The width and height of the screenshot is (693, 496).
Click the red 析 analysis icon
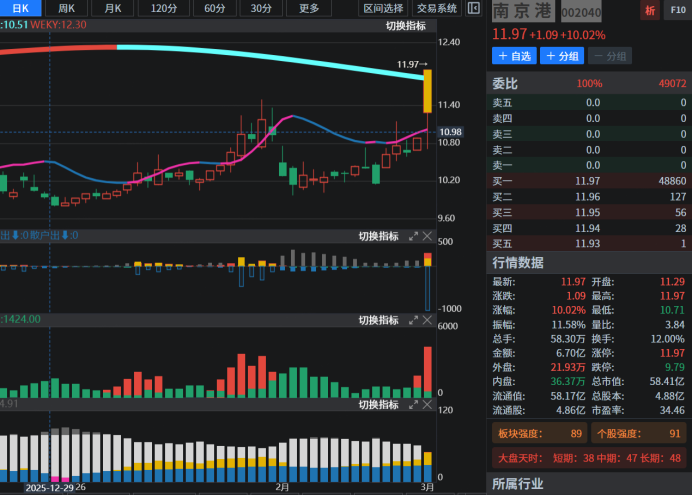coord(650,11)
